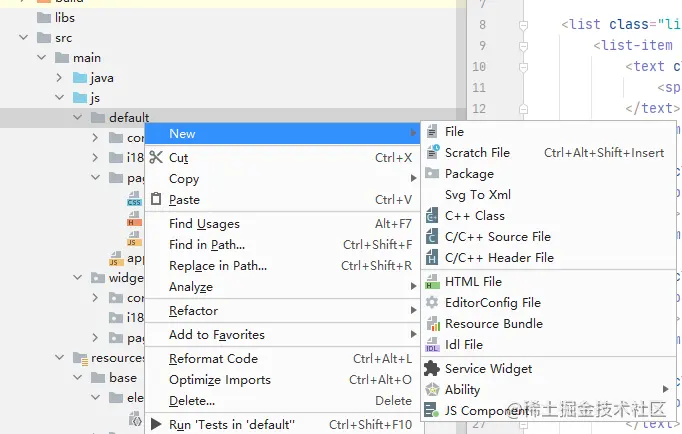Viewport: 682px width, 434px height.
Task: Select Find Usages
Action: tap(282, 224)
